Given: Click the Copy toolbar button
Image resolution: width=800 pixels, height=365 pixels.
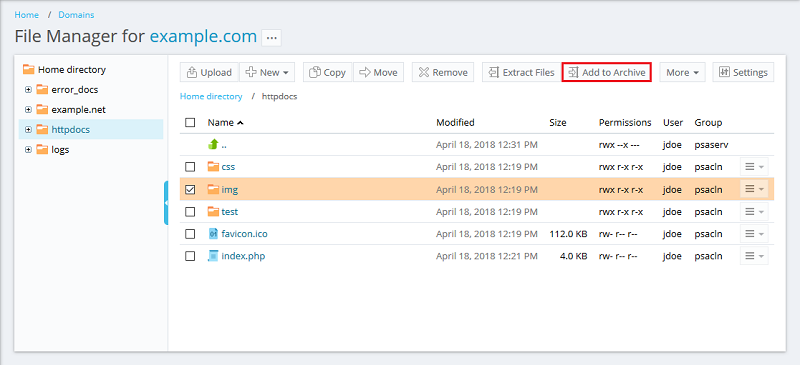Looking at the screenshot, I should pos(328,72).
